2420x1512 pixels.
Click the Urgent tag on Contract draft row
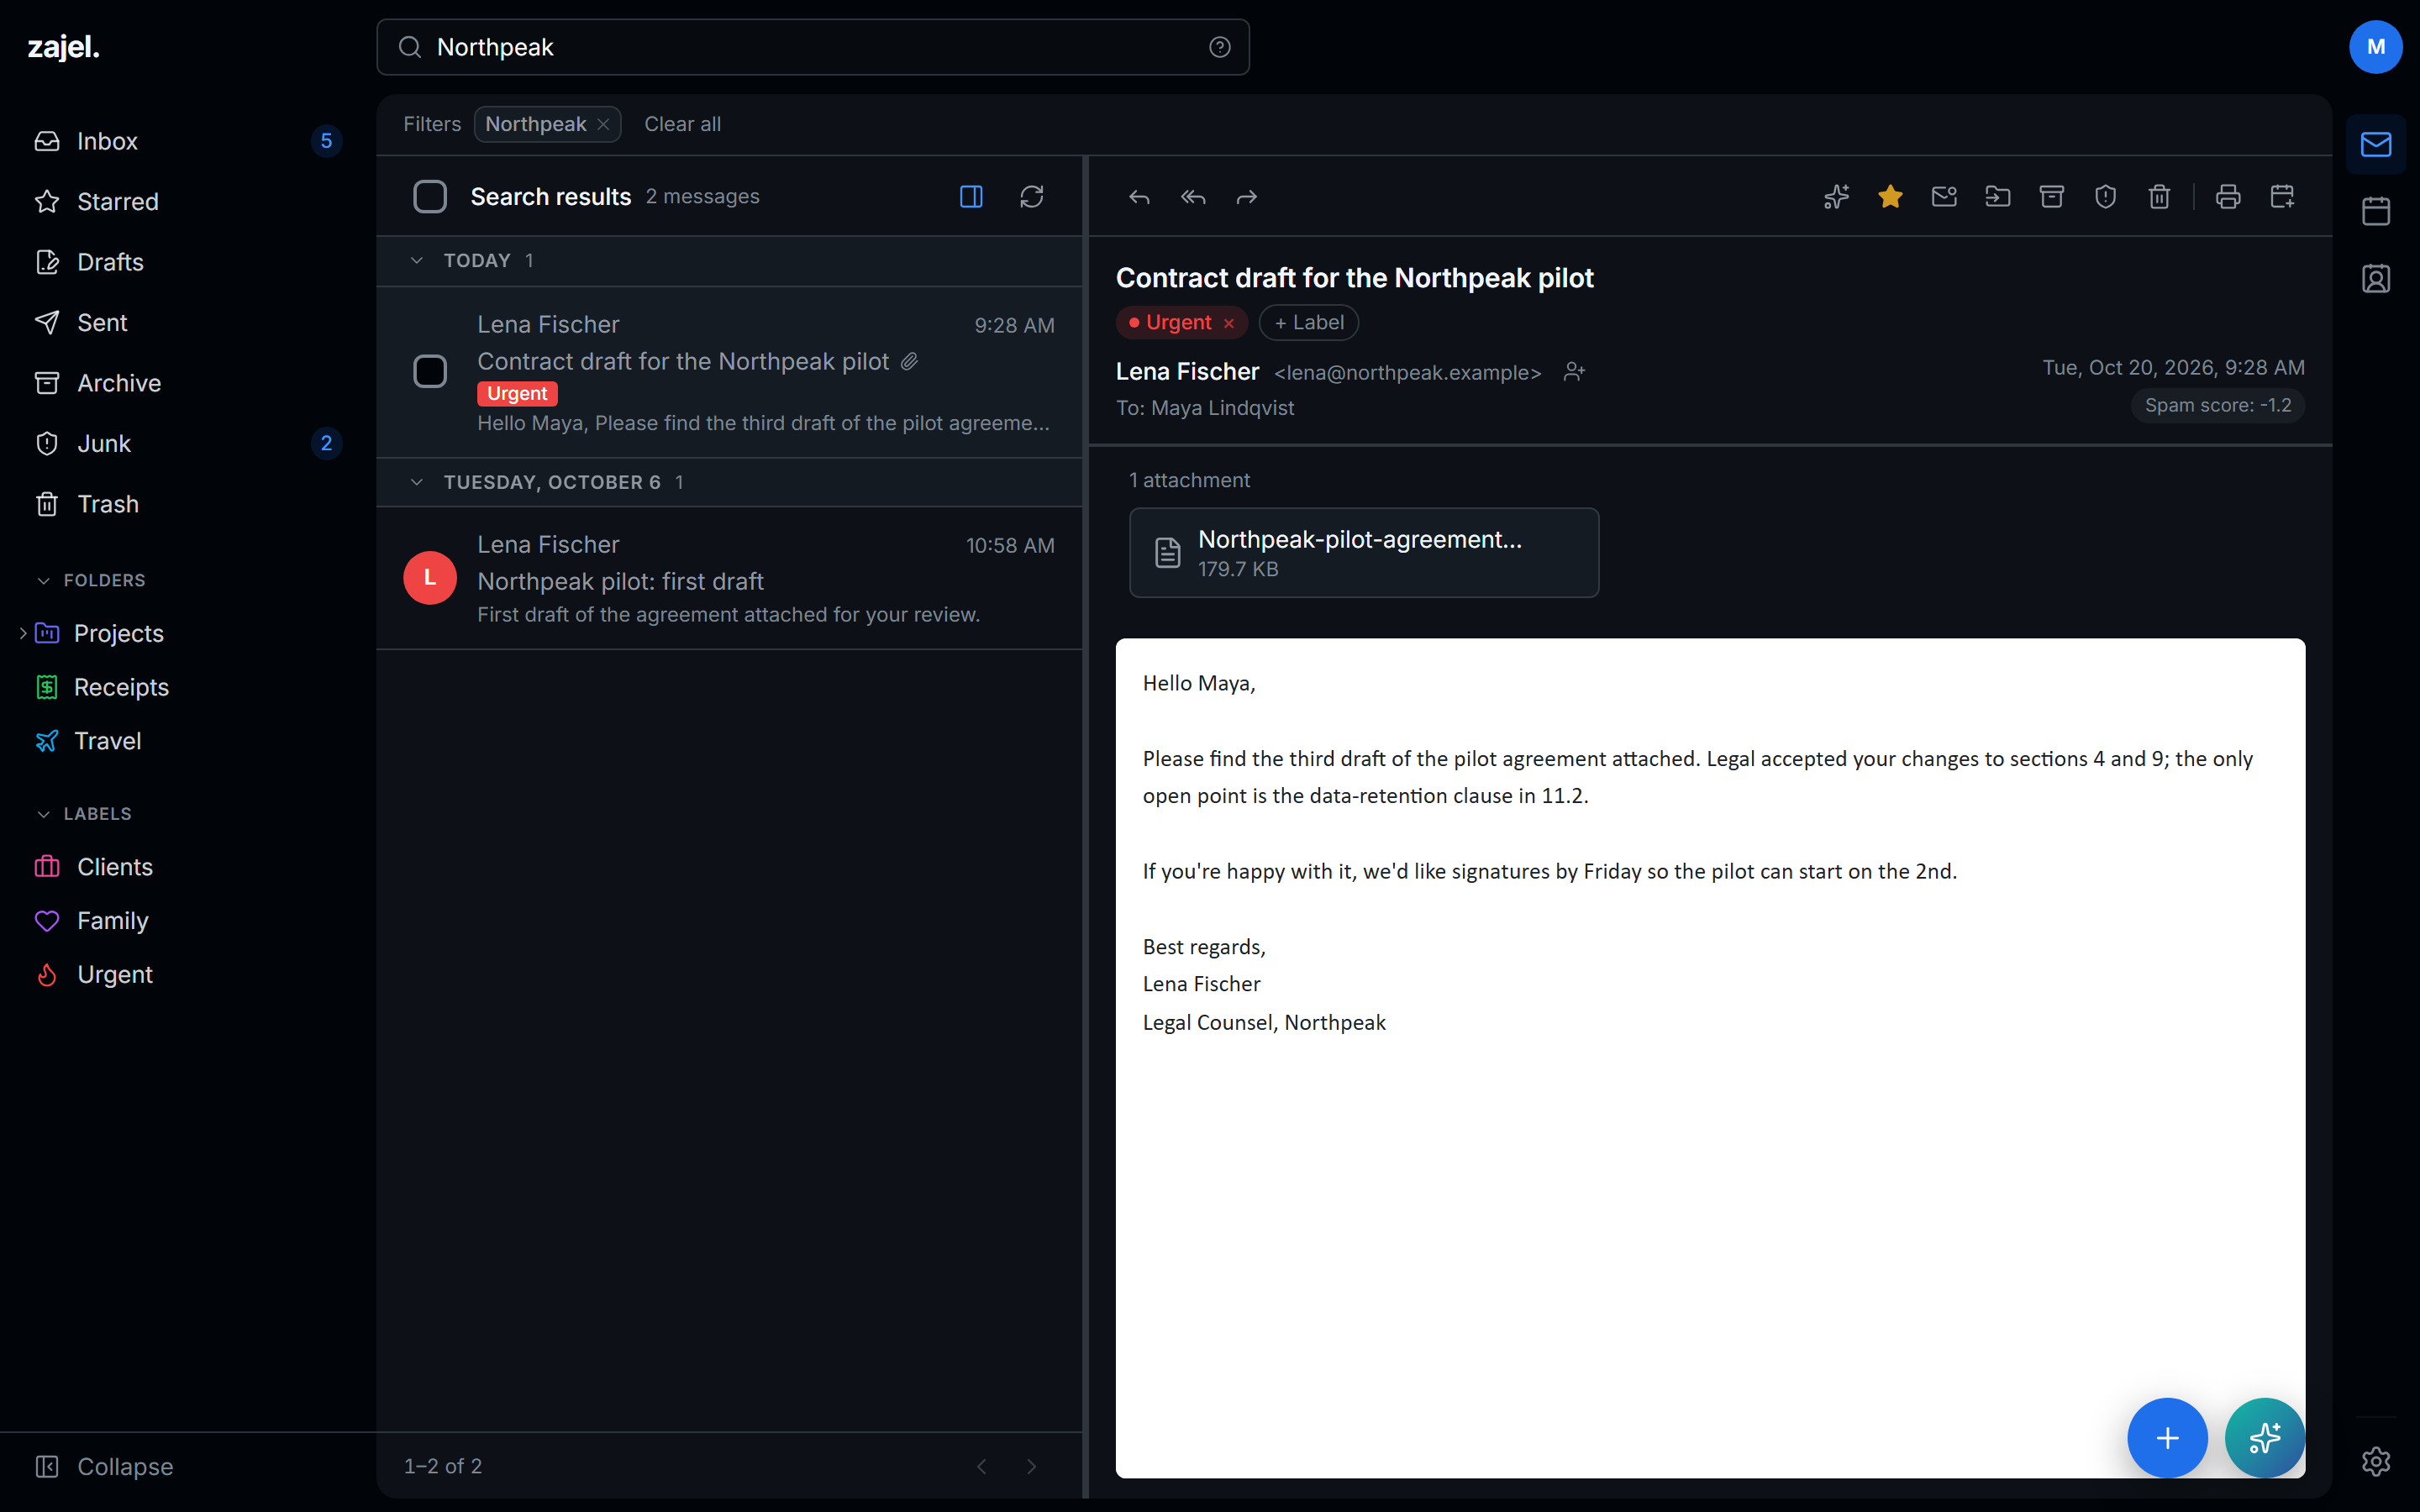pyautogui.click(x=517, y=394)
